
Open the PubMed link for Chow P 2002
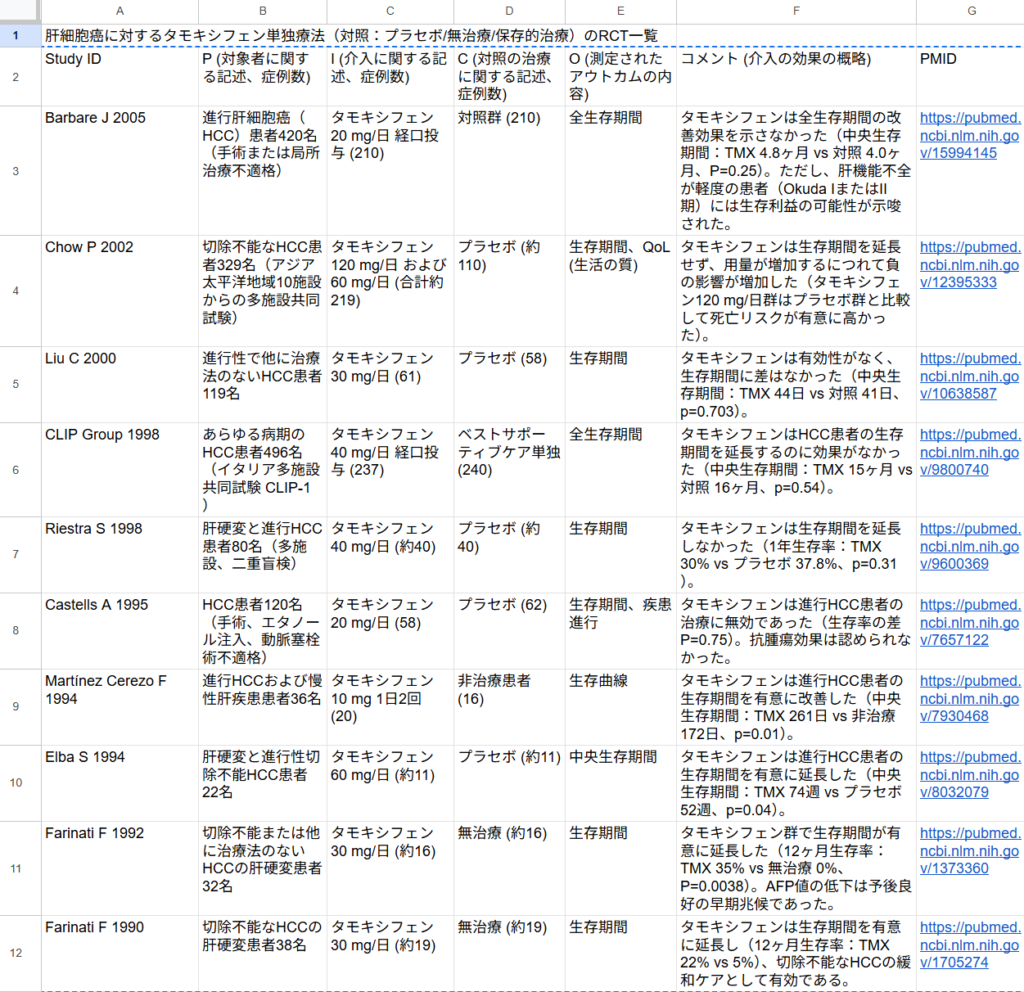coord(968,264)
